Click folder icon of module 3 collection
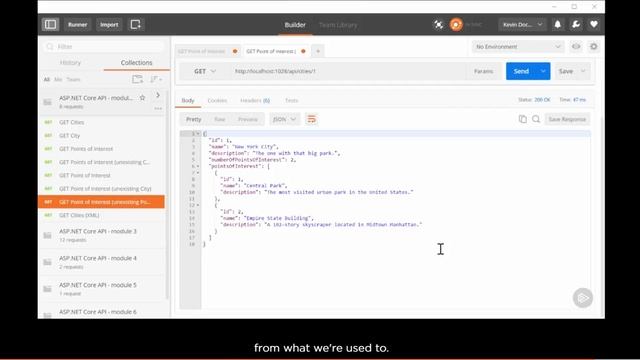Viewport: 640px width, 360px height. click(x=48, y=236)
